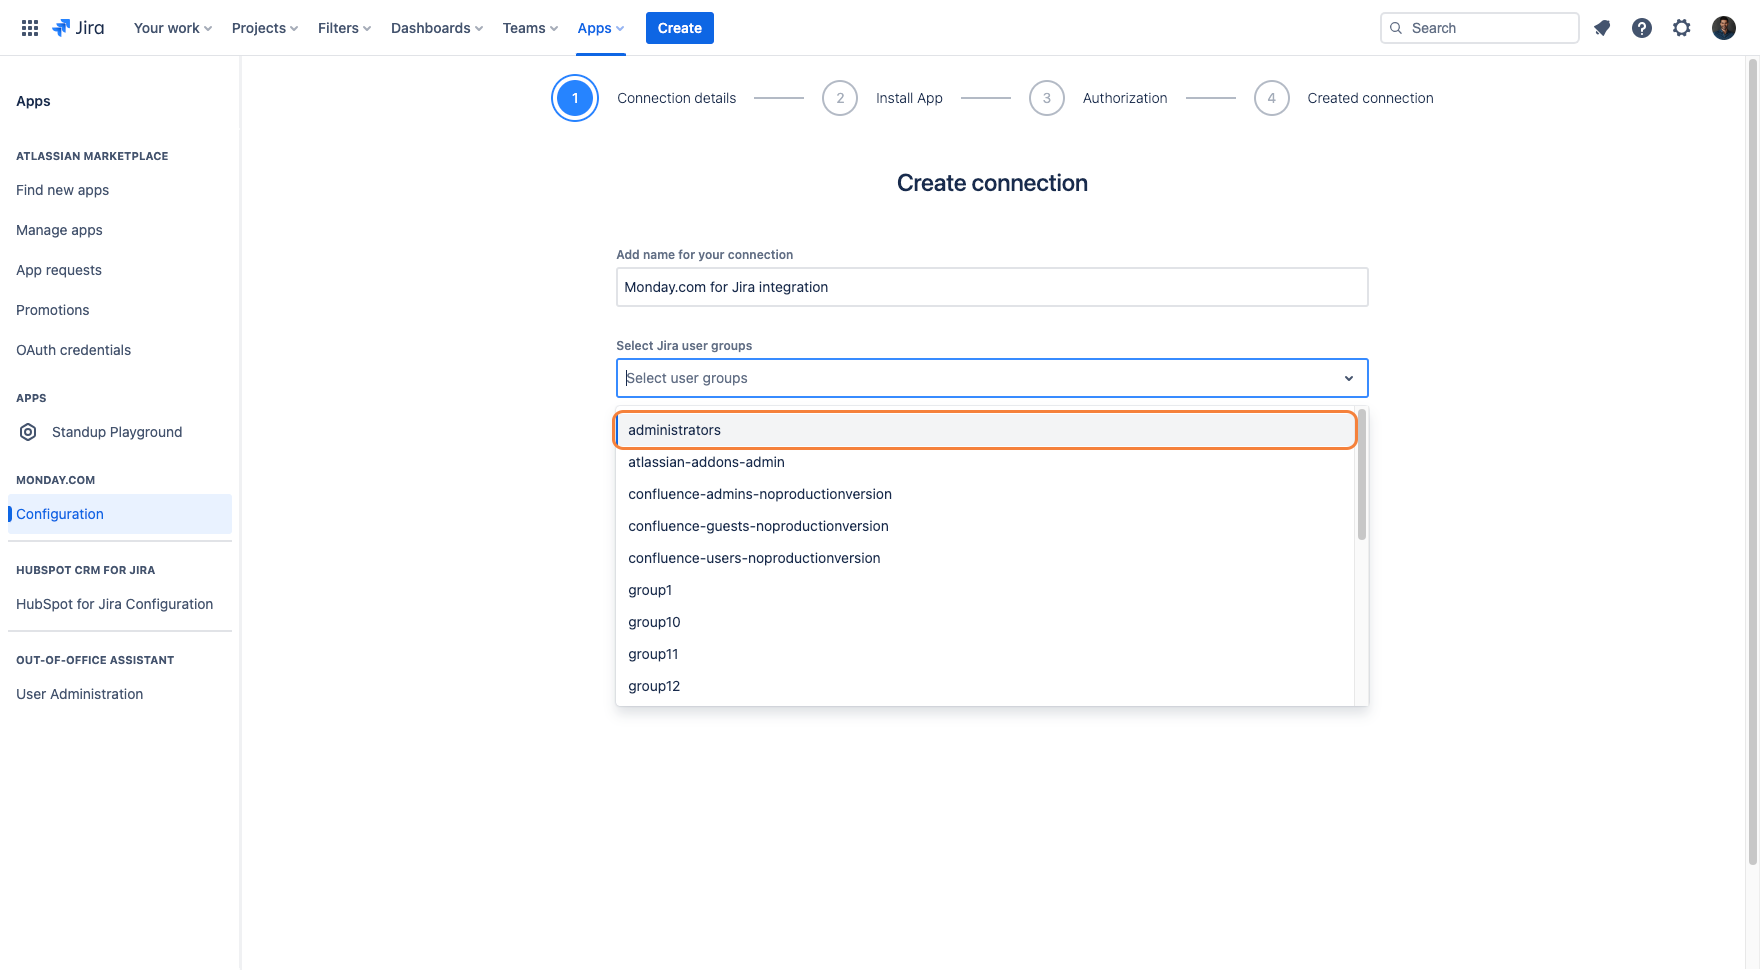The image size is (1760, 970).
Task: Click Add name for your connection label
Action: click(704, 255)
